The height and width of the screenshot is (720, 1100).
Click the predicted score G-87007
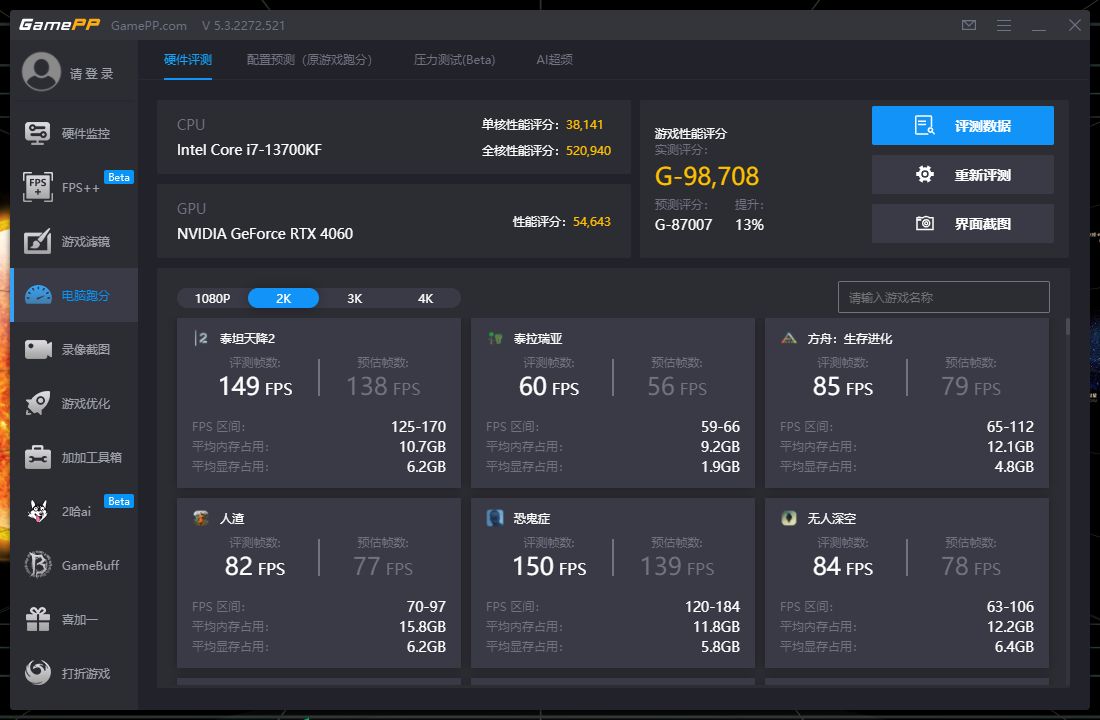tap(683, 225)
